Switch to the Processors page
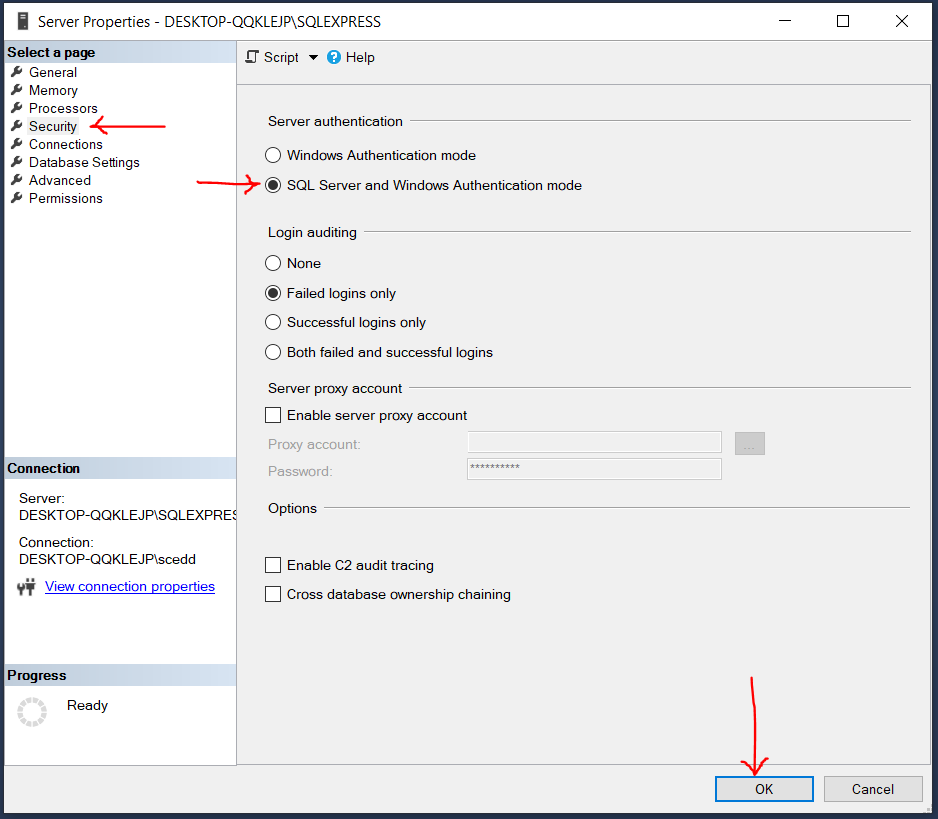 [63, 108]
